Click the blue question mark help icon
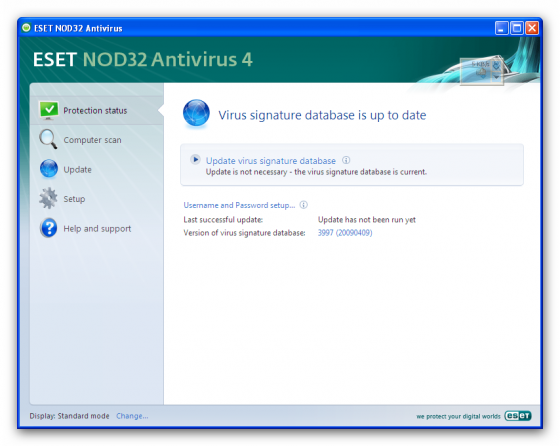Image resolution: width=560 pixels, height=446 pixels. point(49,228)
